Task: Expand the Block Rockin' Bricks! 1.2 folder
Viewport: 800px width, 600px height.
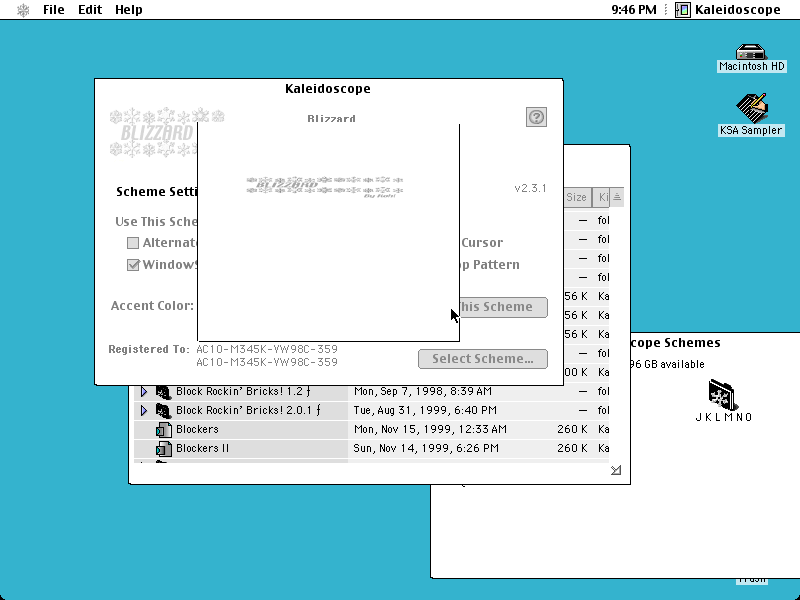Action: 144,391
